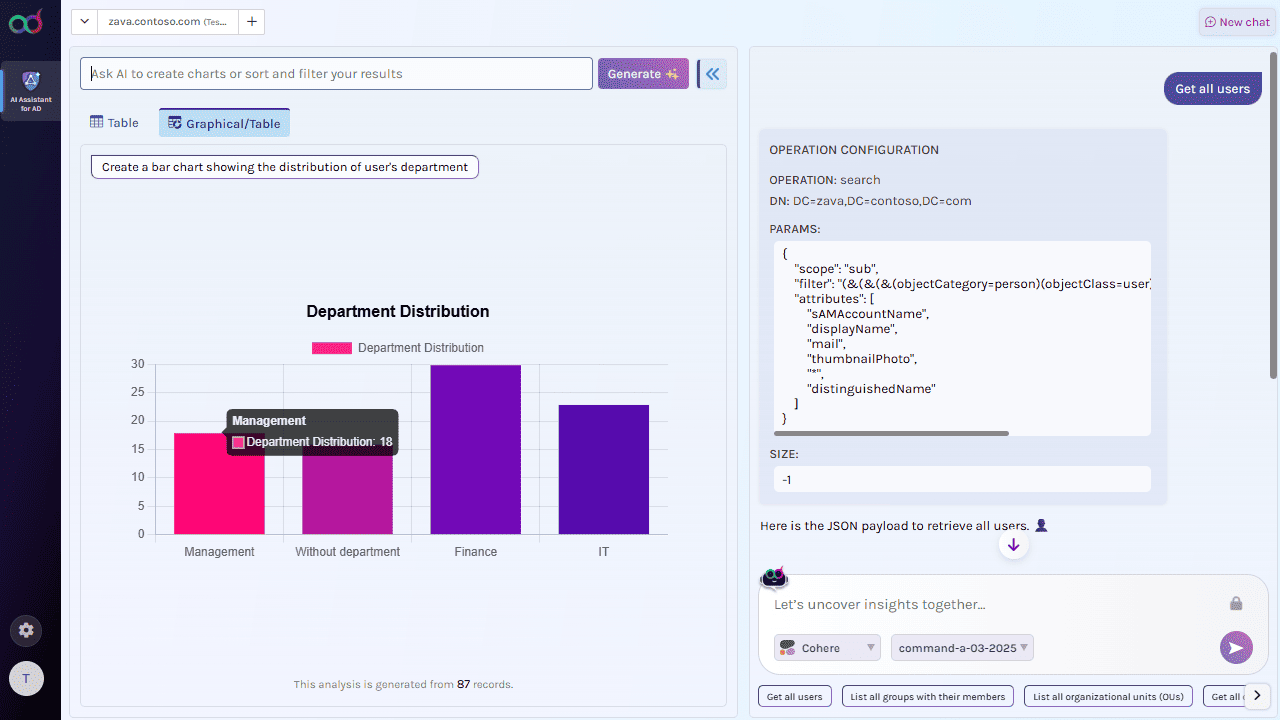Click the T user avatar at sidebar bottom

[x=26, y=678]
